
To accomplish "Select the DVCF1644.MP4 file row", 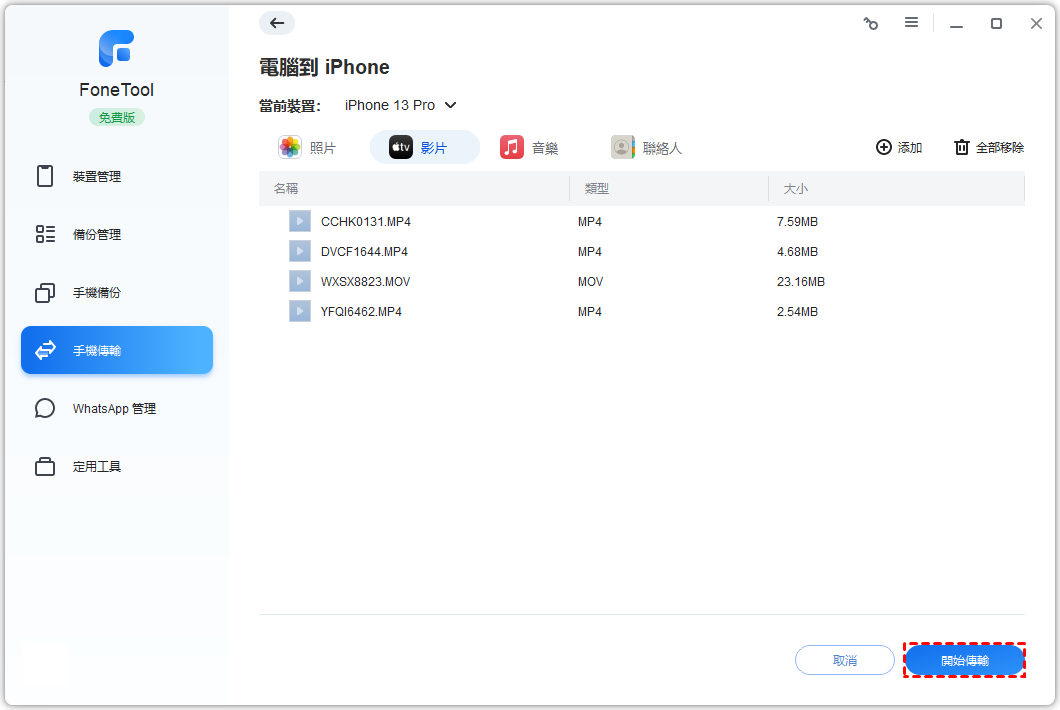I will pos(364,251).
